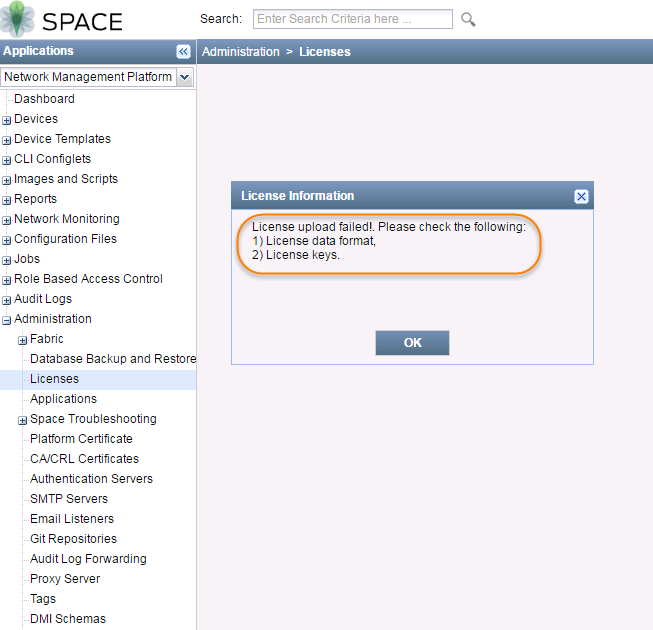Click the License Information dialog title
This screenshot has width=653, height=630.
point(297,196)
